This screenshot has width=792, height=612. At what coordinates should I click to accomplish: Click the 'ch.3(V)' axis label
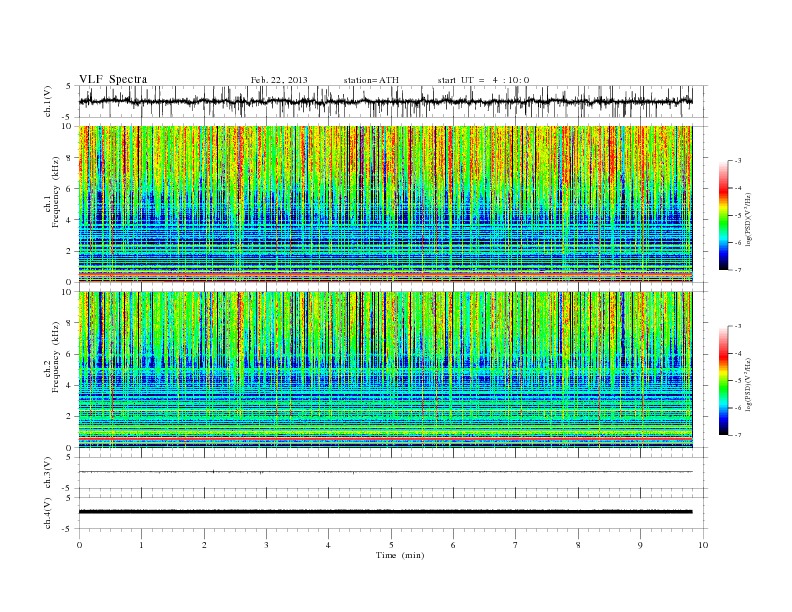(x=48, y=473)
